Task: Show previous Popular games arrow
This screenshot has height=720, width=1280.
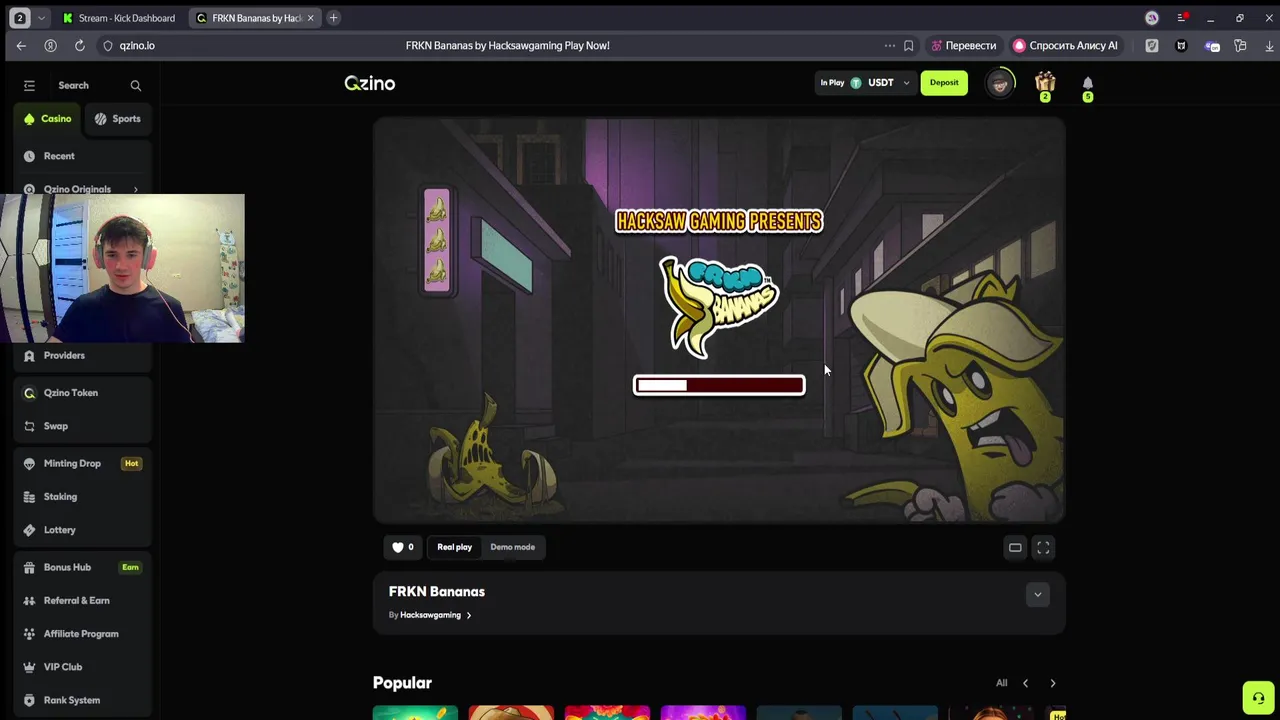Action: [x=1025, y=683]
